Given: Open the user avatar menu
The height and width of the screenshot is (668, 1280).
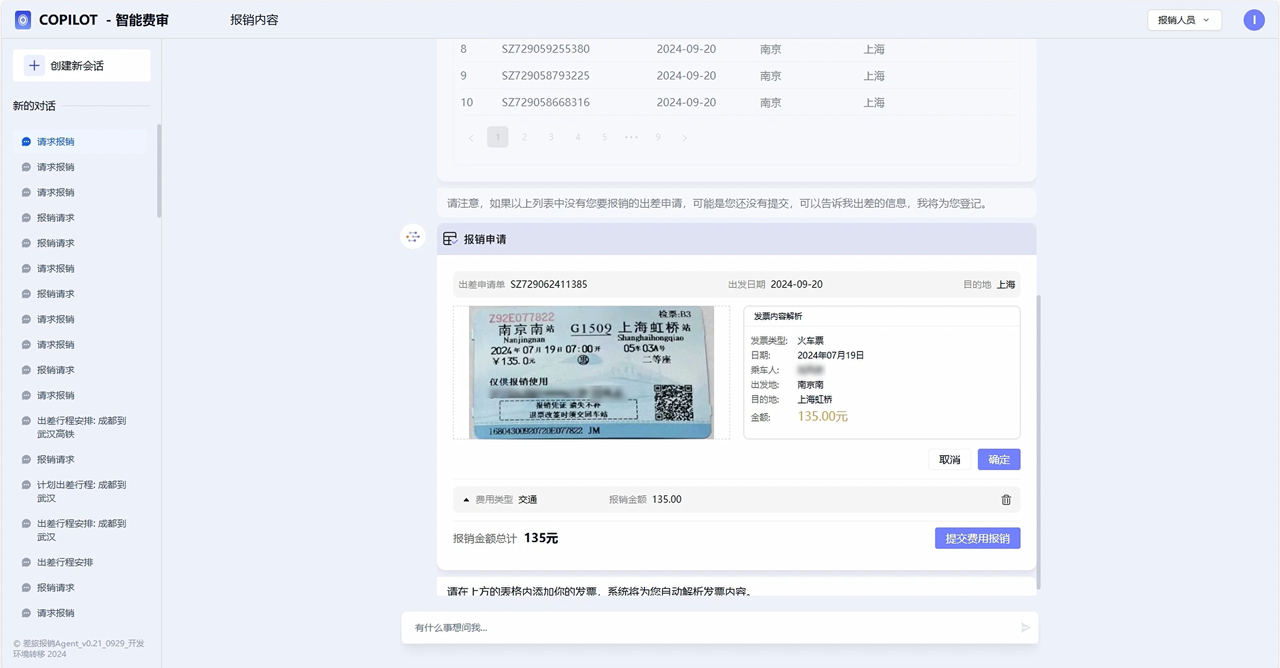Looking at the screenshot, I should point(1254,20).
